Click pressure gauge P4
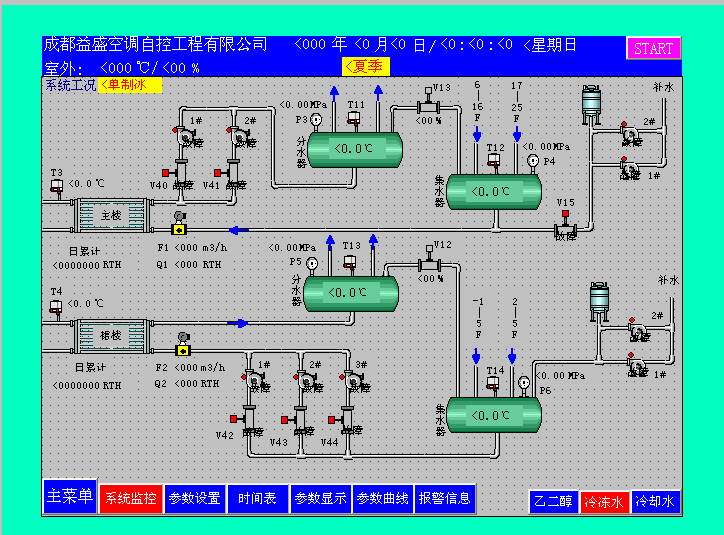Image resolution: width=724 pixels, height=535 pixels. tap(533, 162)
